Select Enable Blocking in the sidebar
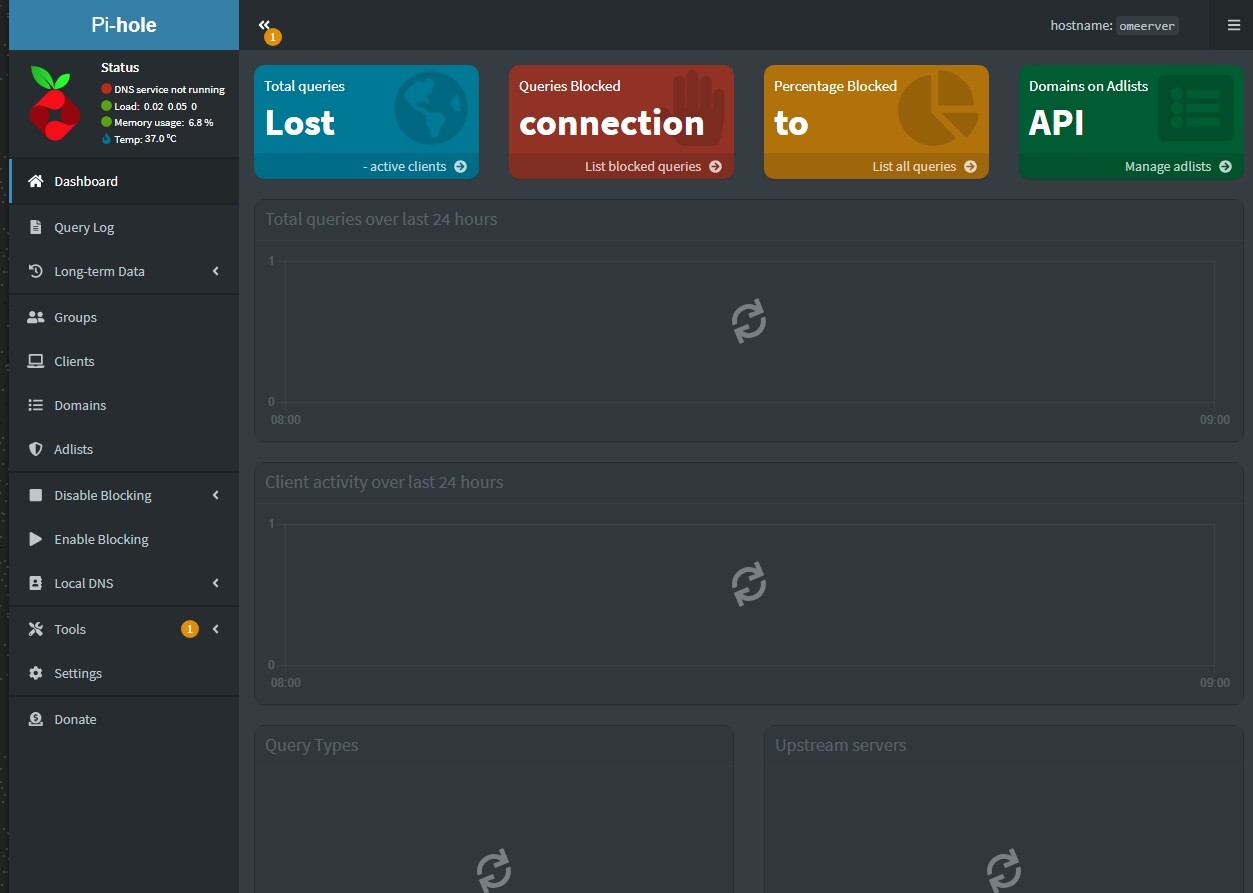Screen dimensions: 1253x893 [x=124, y=539]
